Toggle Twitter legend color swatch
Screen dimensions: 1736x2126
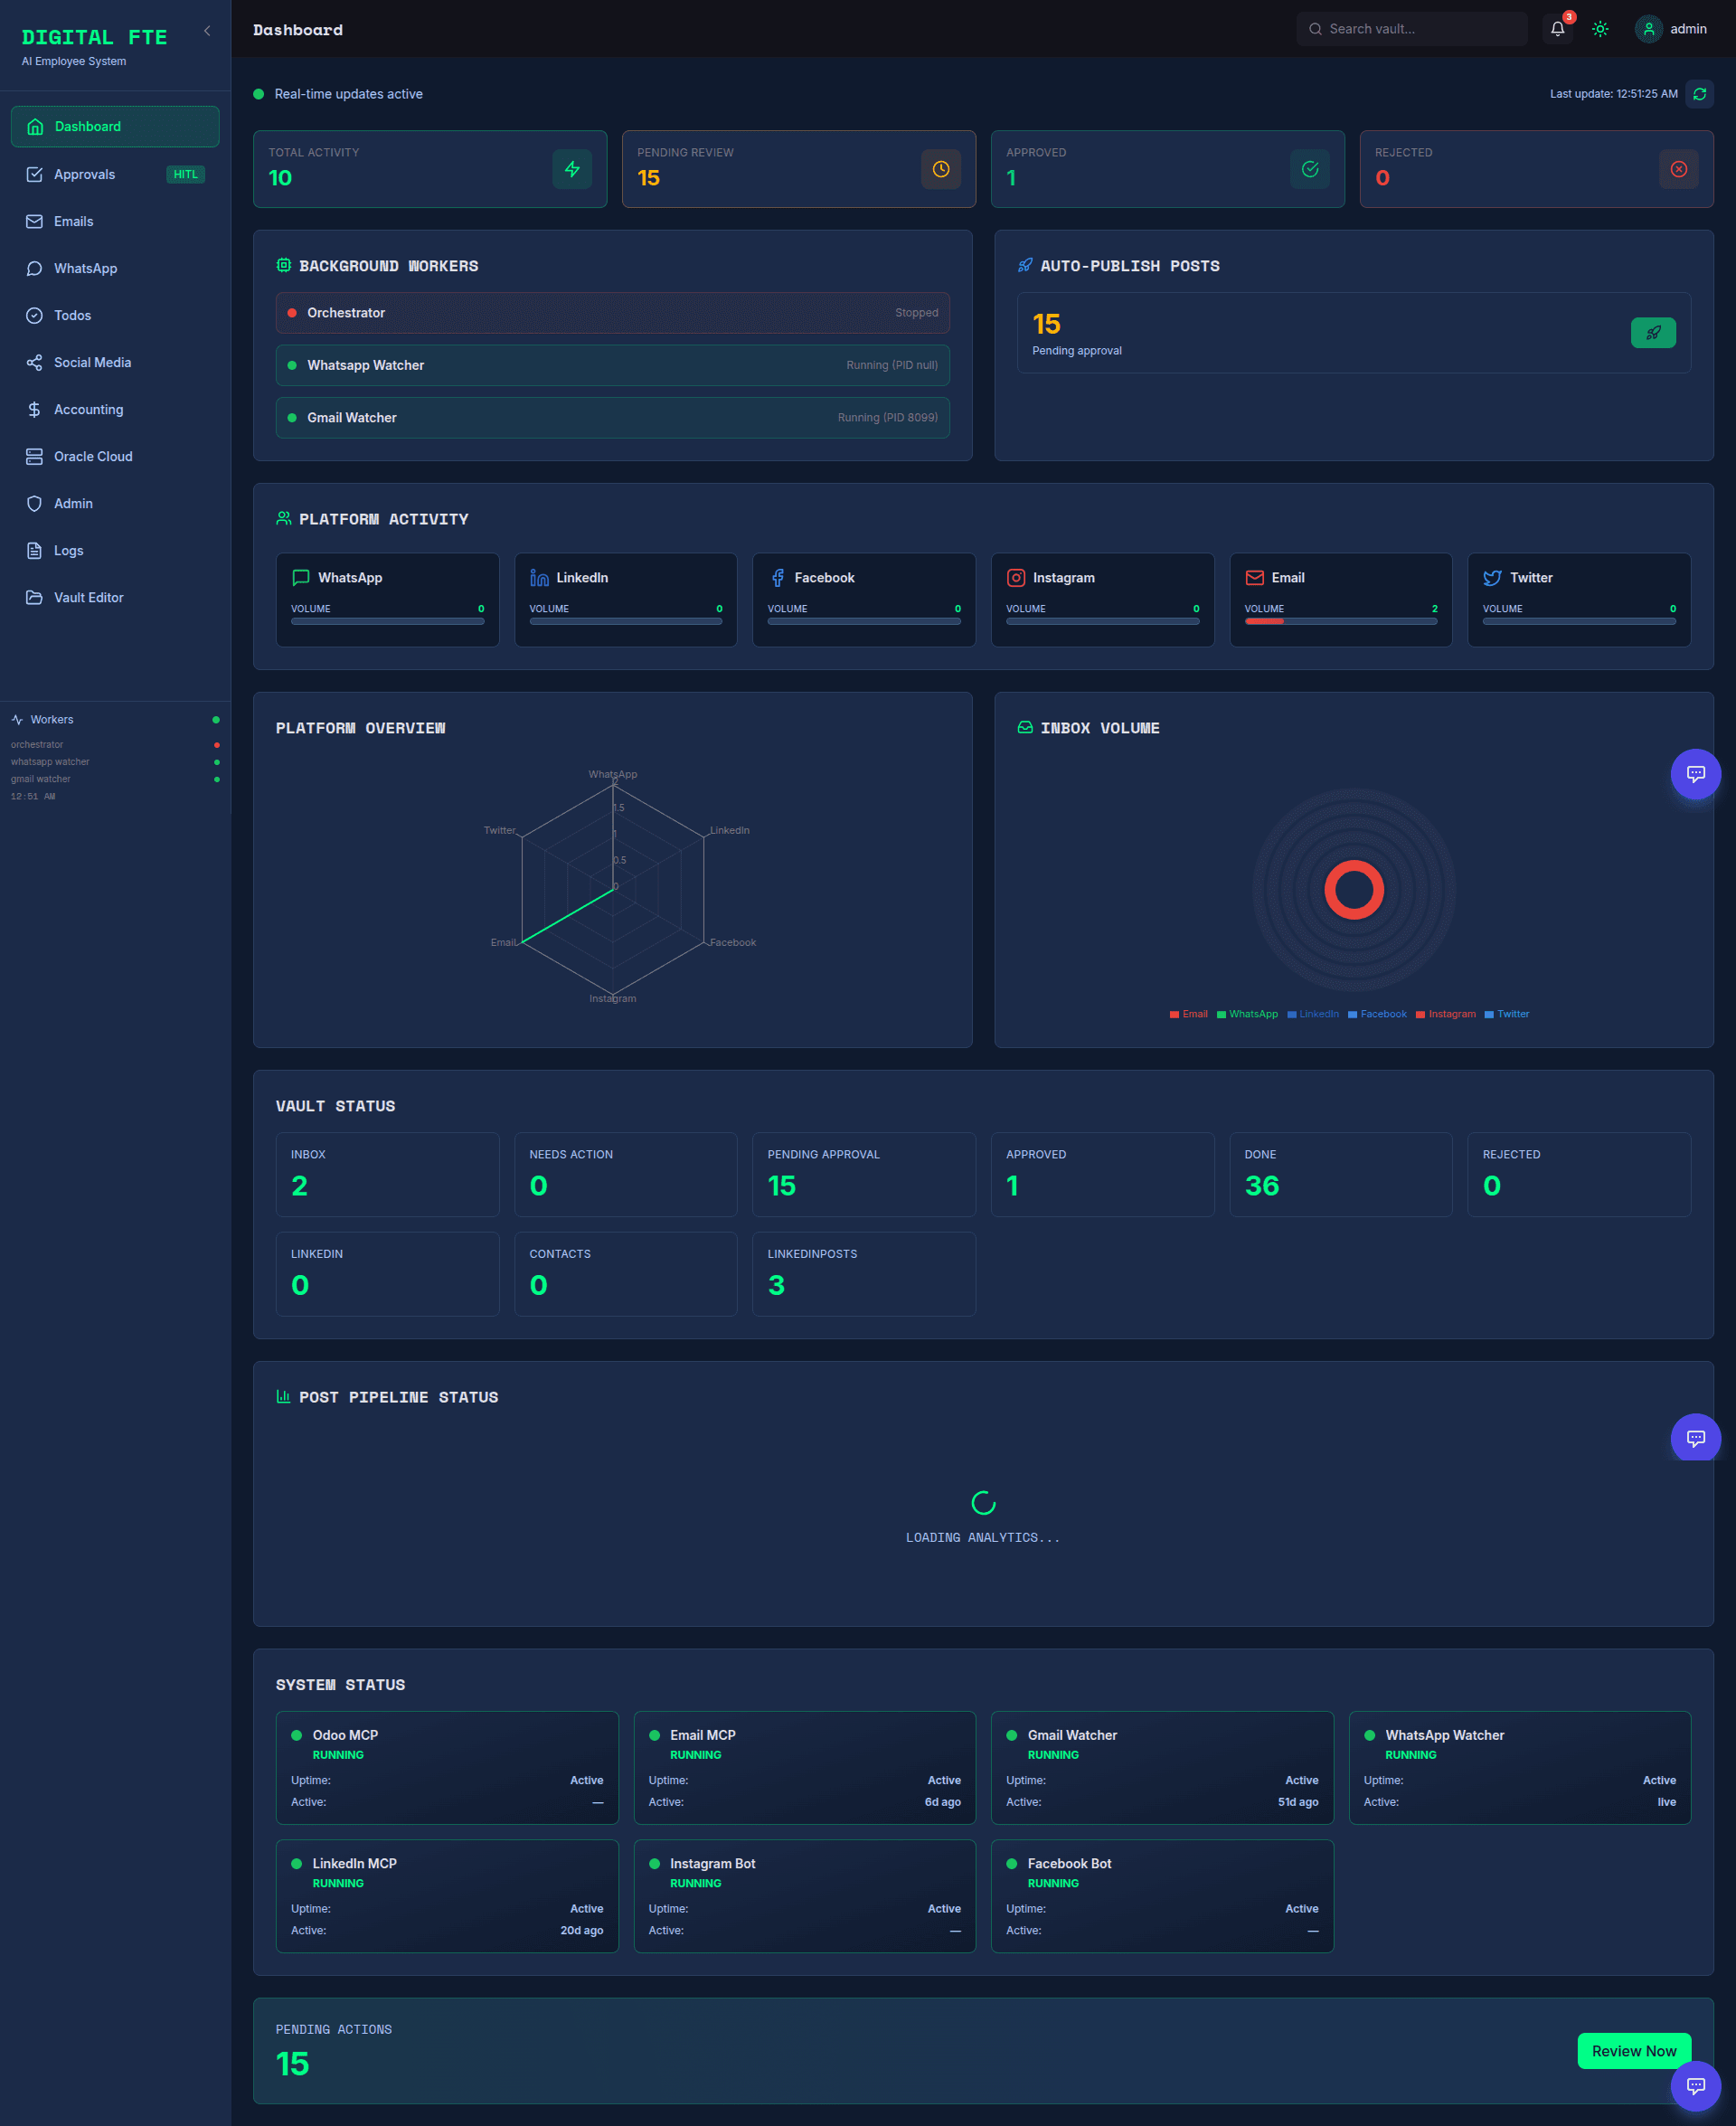click(x=1489, y=1014)
